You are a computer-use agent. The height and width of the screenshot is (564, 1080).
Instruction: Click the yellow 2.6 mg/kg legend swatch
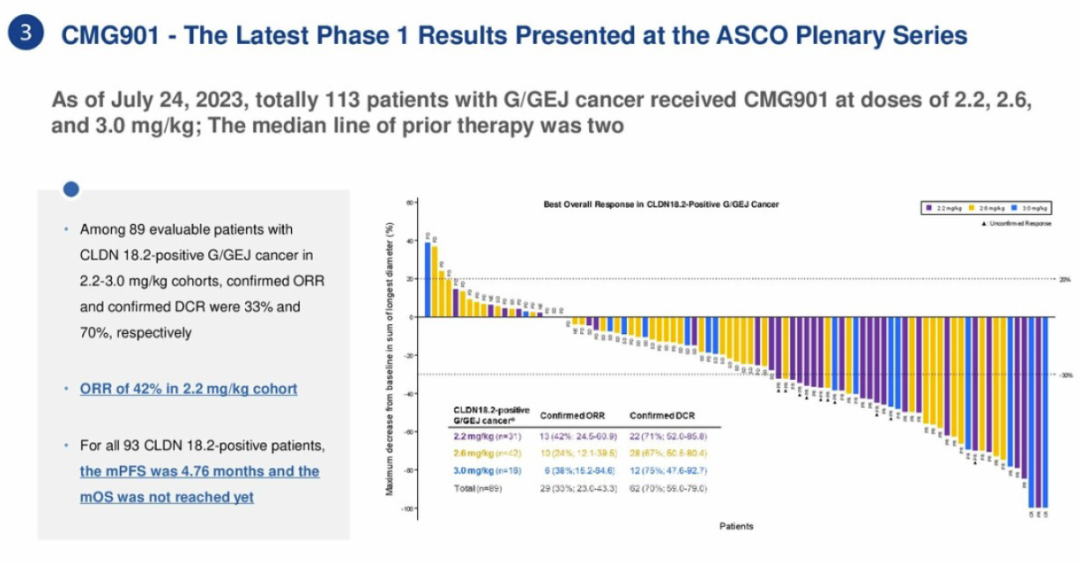click(x=975, y=208)
